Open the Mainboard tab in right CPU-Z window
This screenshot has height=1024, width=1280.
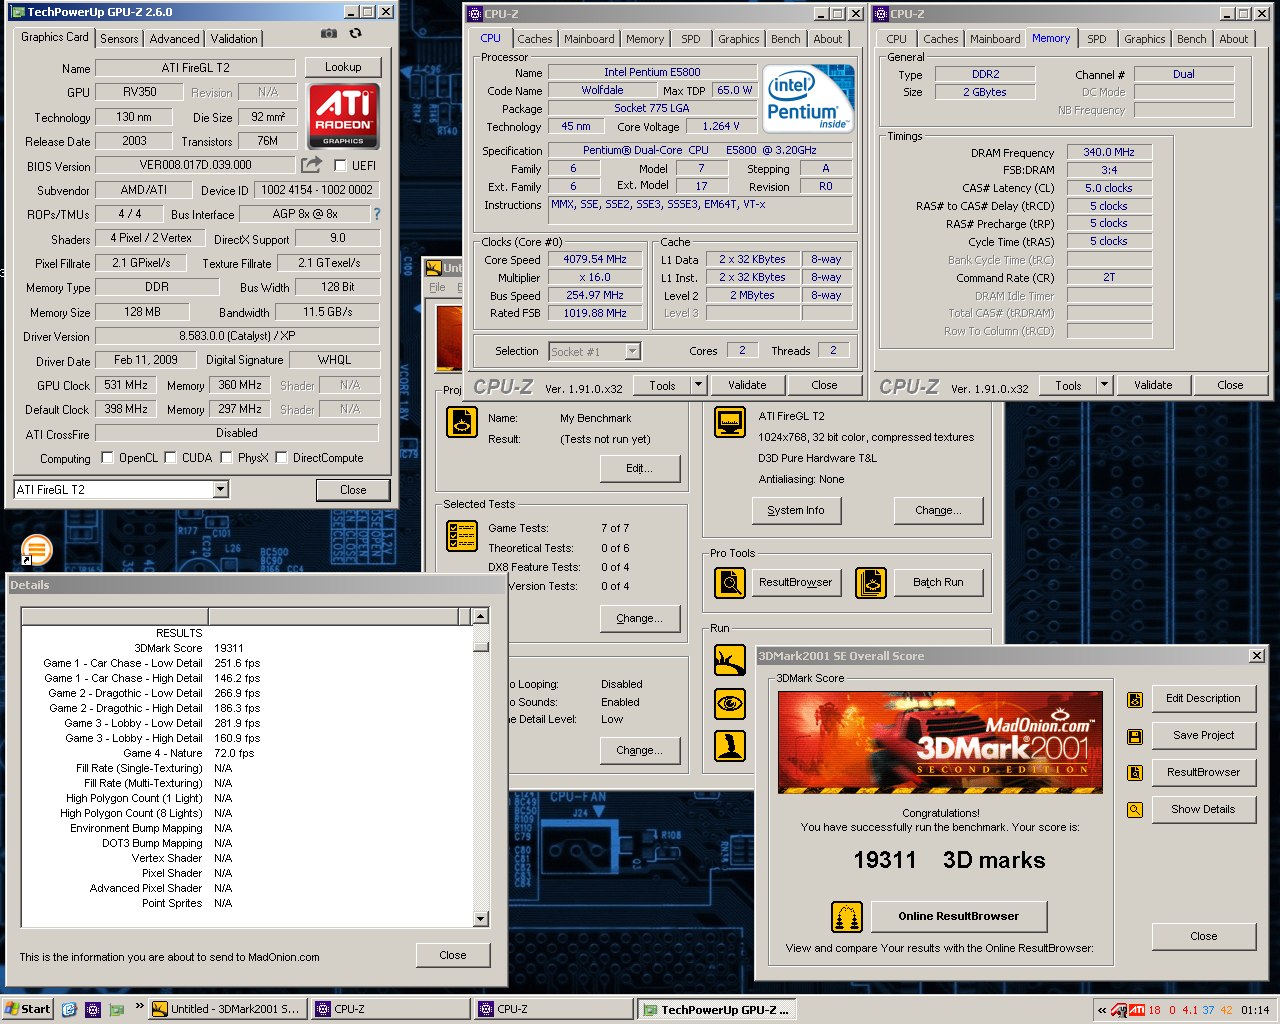[x=995, y=39]
